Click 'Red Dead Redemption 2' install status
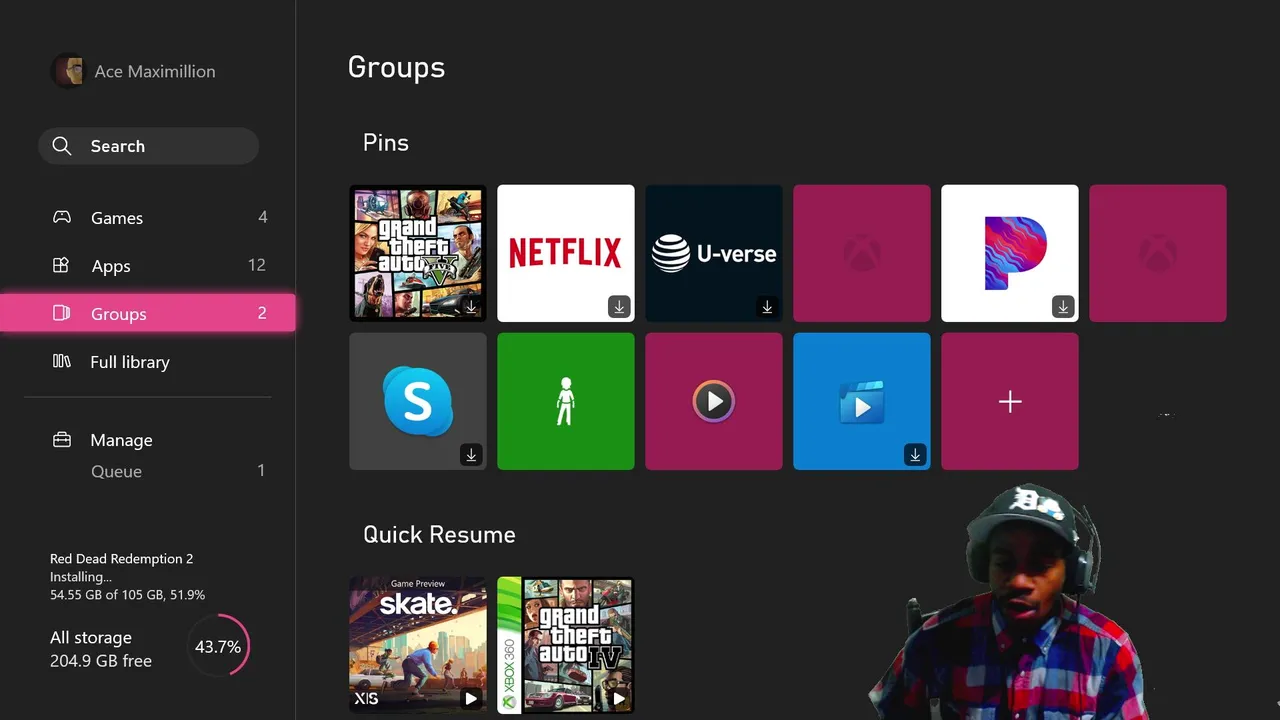The image size is (1280, 720). 122,559
